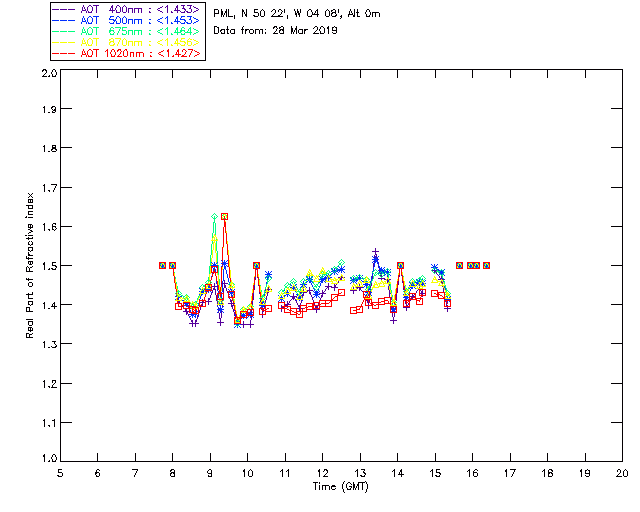Click the y-axis tick label 1.8
640x512 pixels.
tap(49, 148)
